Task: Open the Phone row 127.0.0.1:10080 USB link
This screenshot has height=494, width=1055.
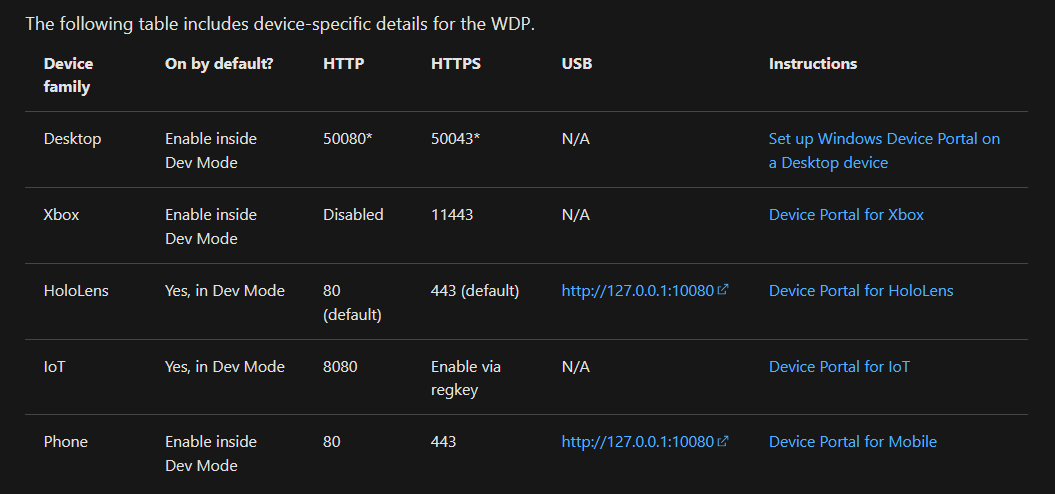Action: 637,442
